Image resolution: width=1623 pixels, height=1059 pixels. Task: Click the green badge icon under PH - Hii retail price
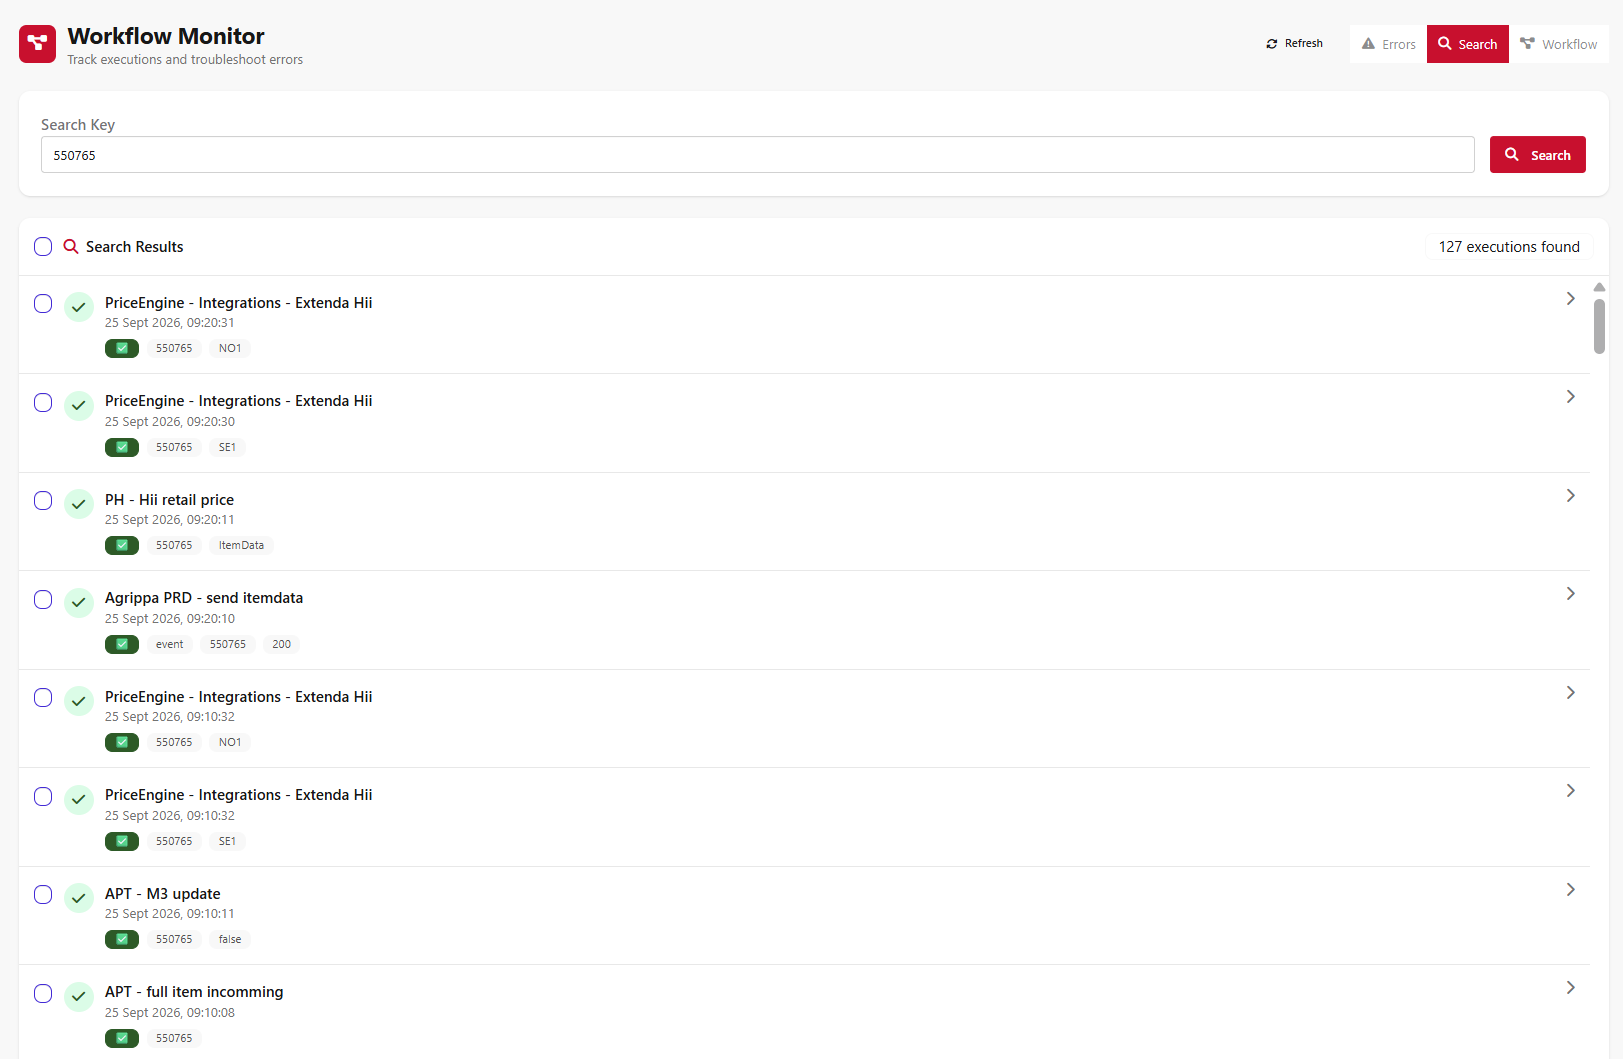[x=122, y=545]
